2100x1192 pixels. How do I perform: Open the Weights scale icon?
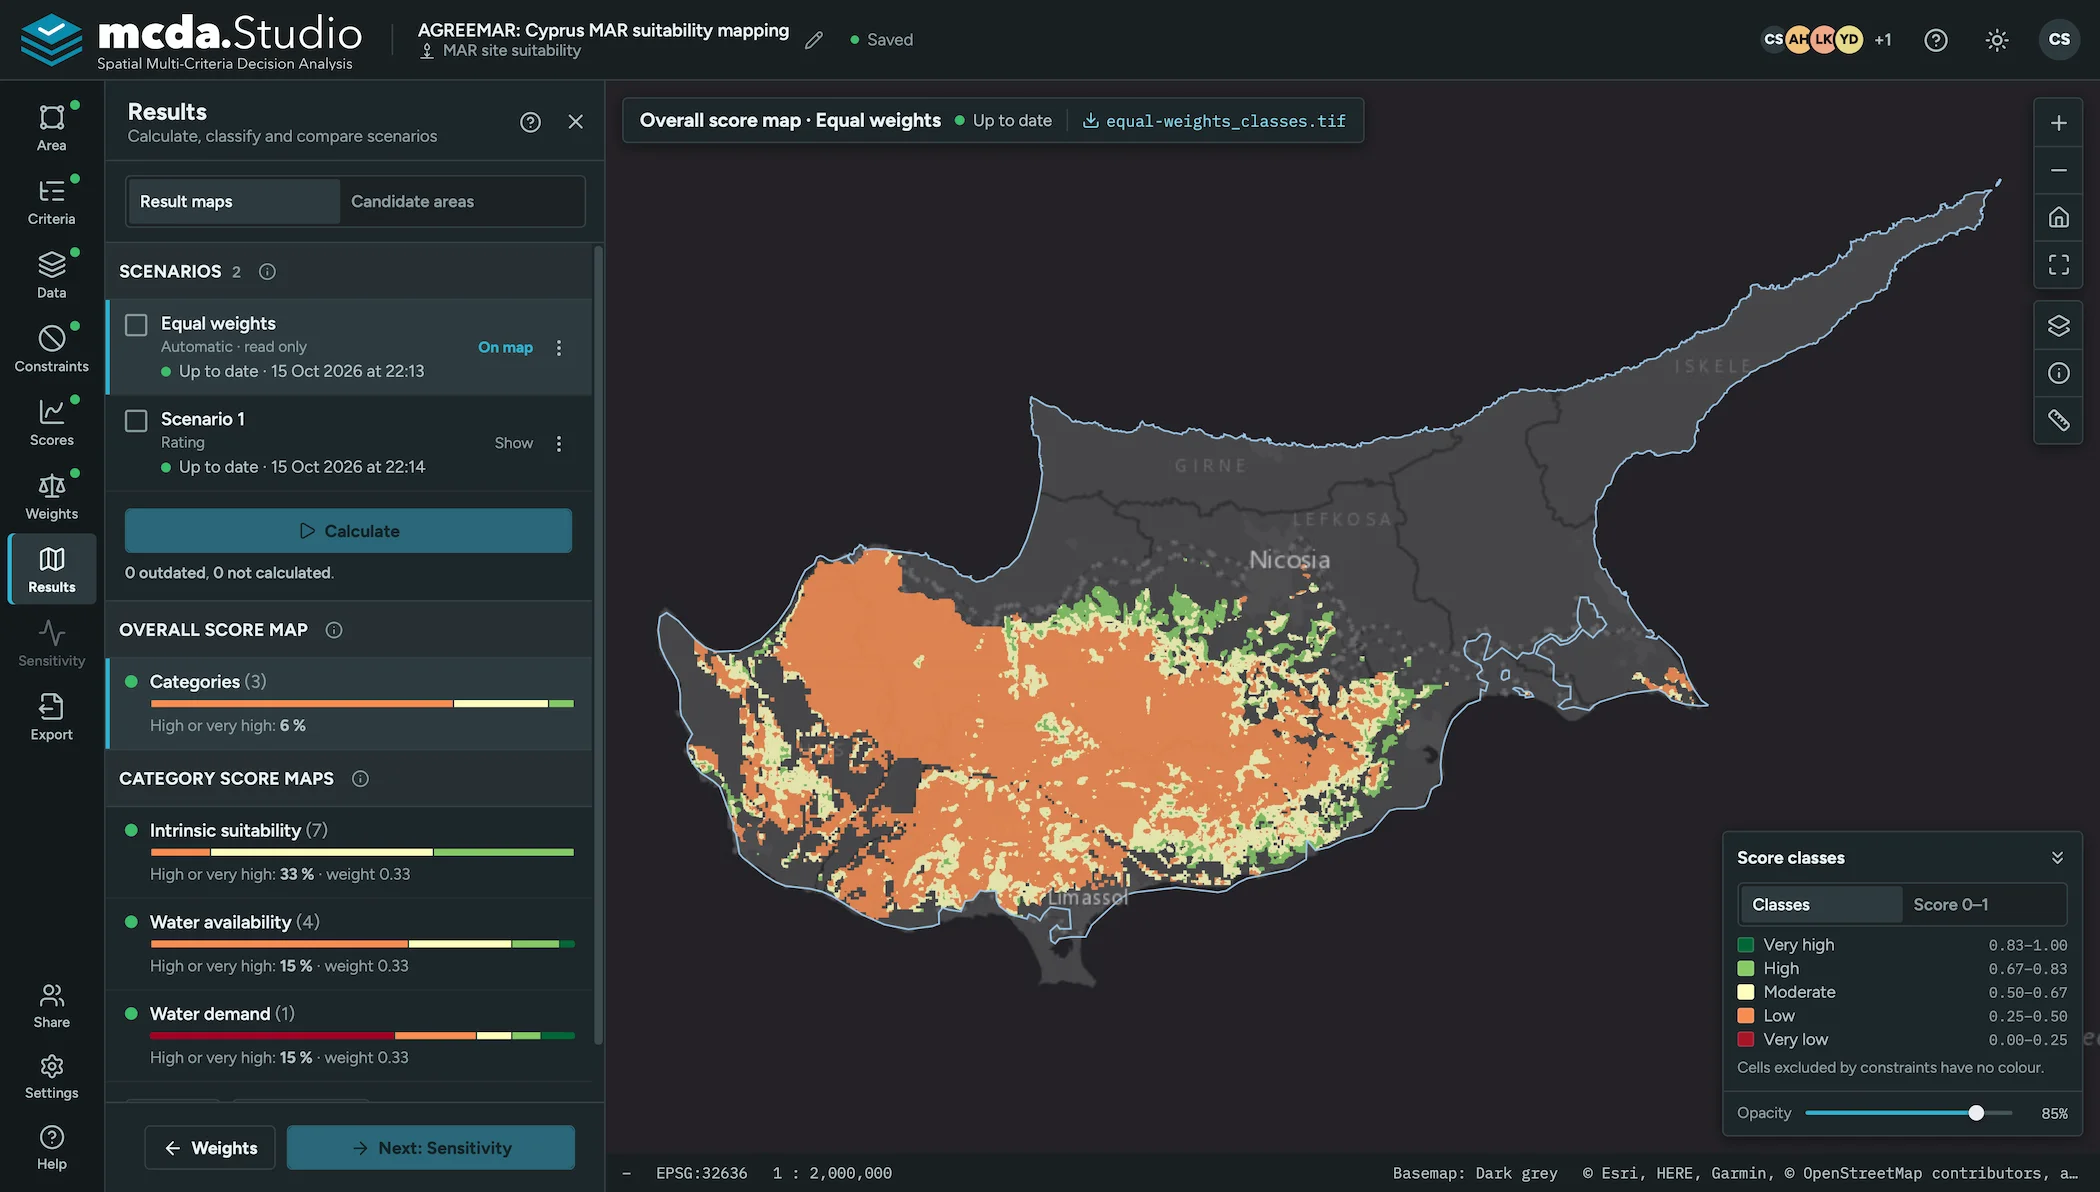[52, 486]
